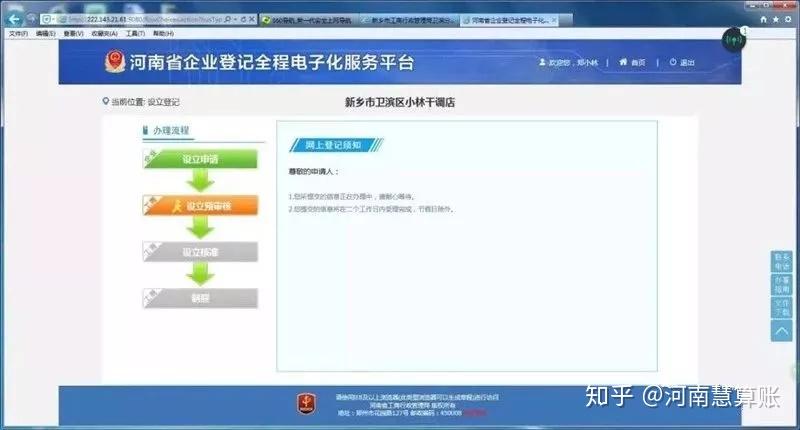Click the shield emblem icon in footer
Image resolution: width=800 pixels, height=430 pixels.
click(x=306, y=403)
